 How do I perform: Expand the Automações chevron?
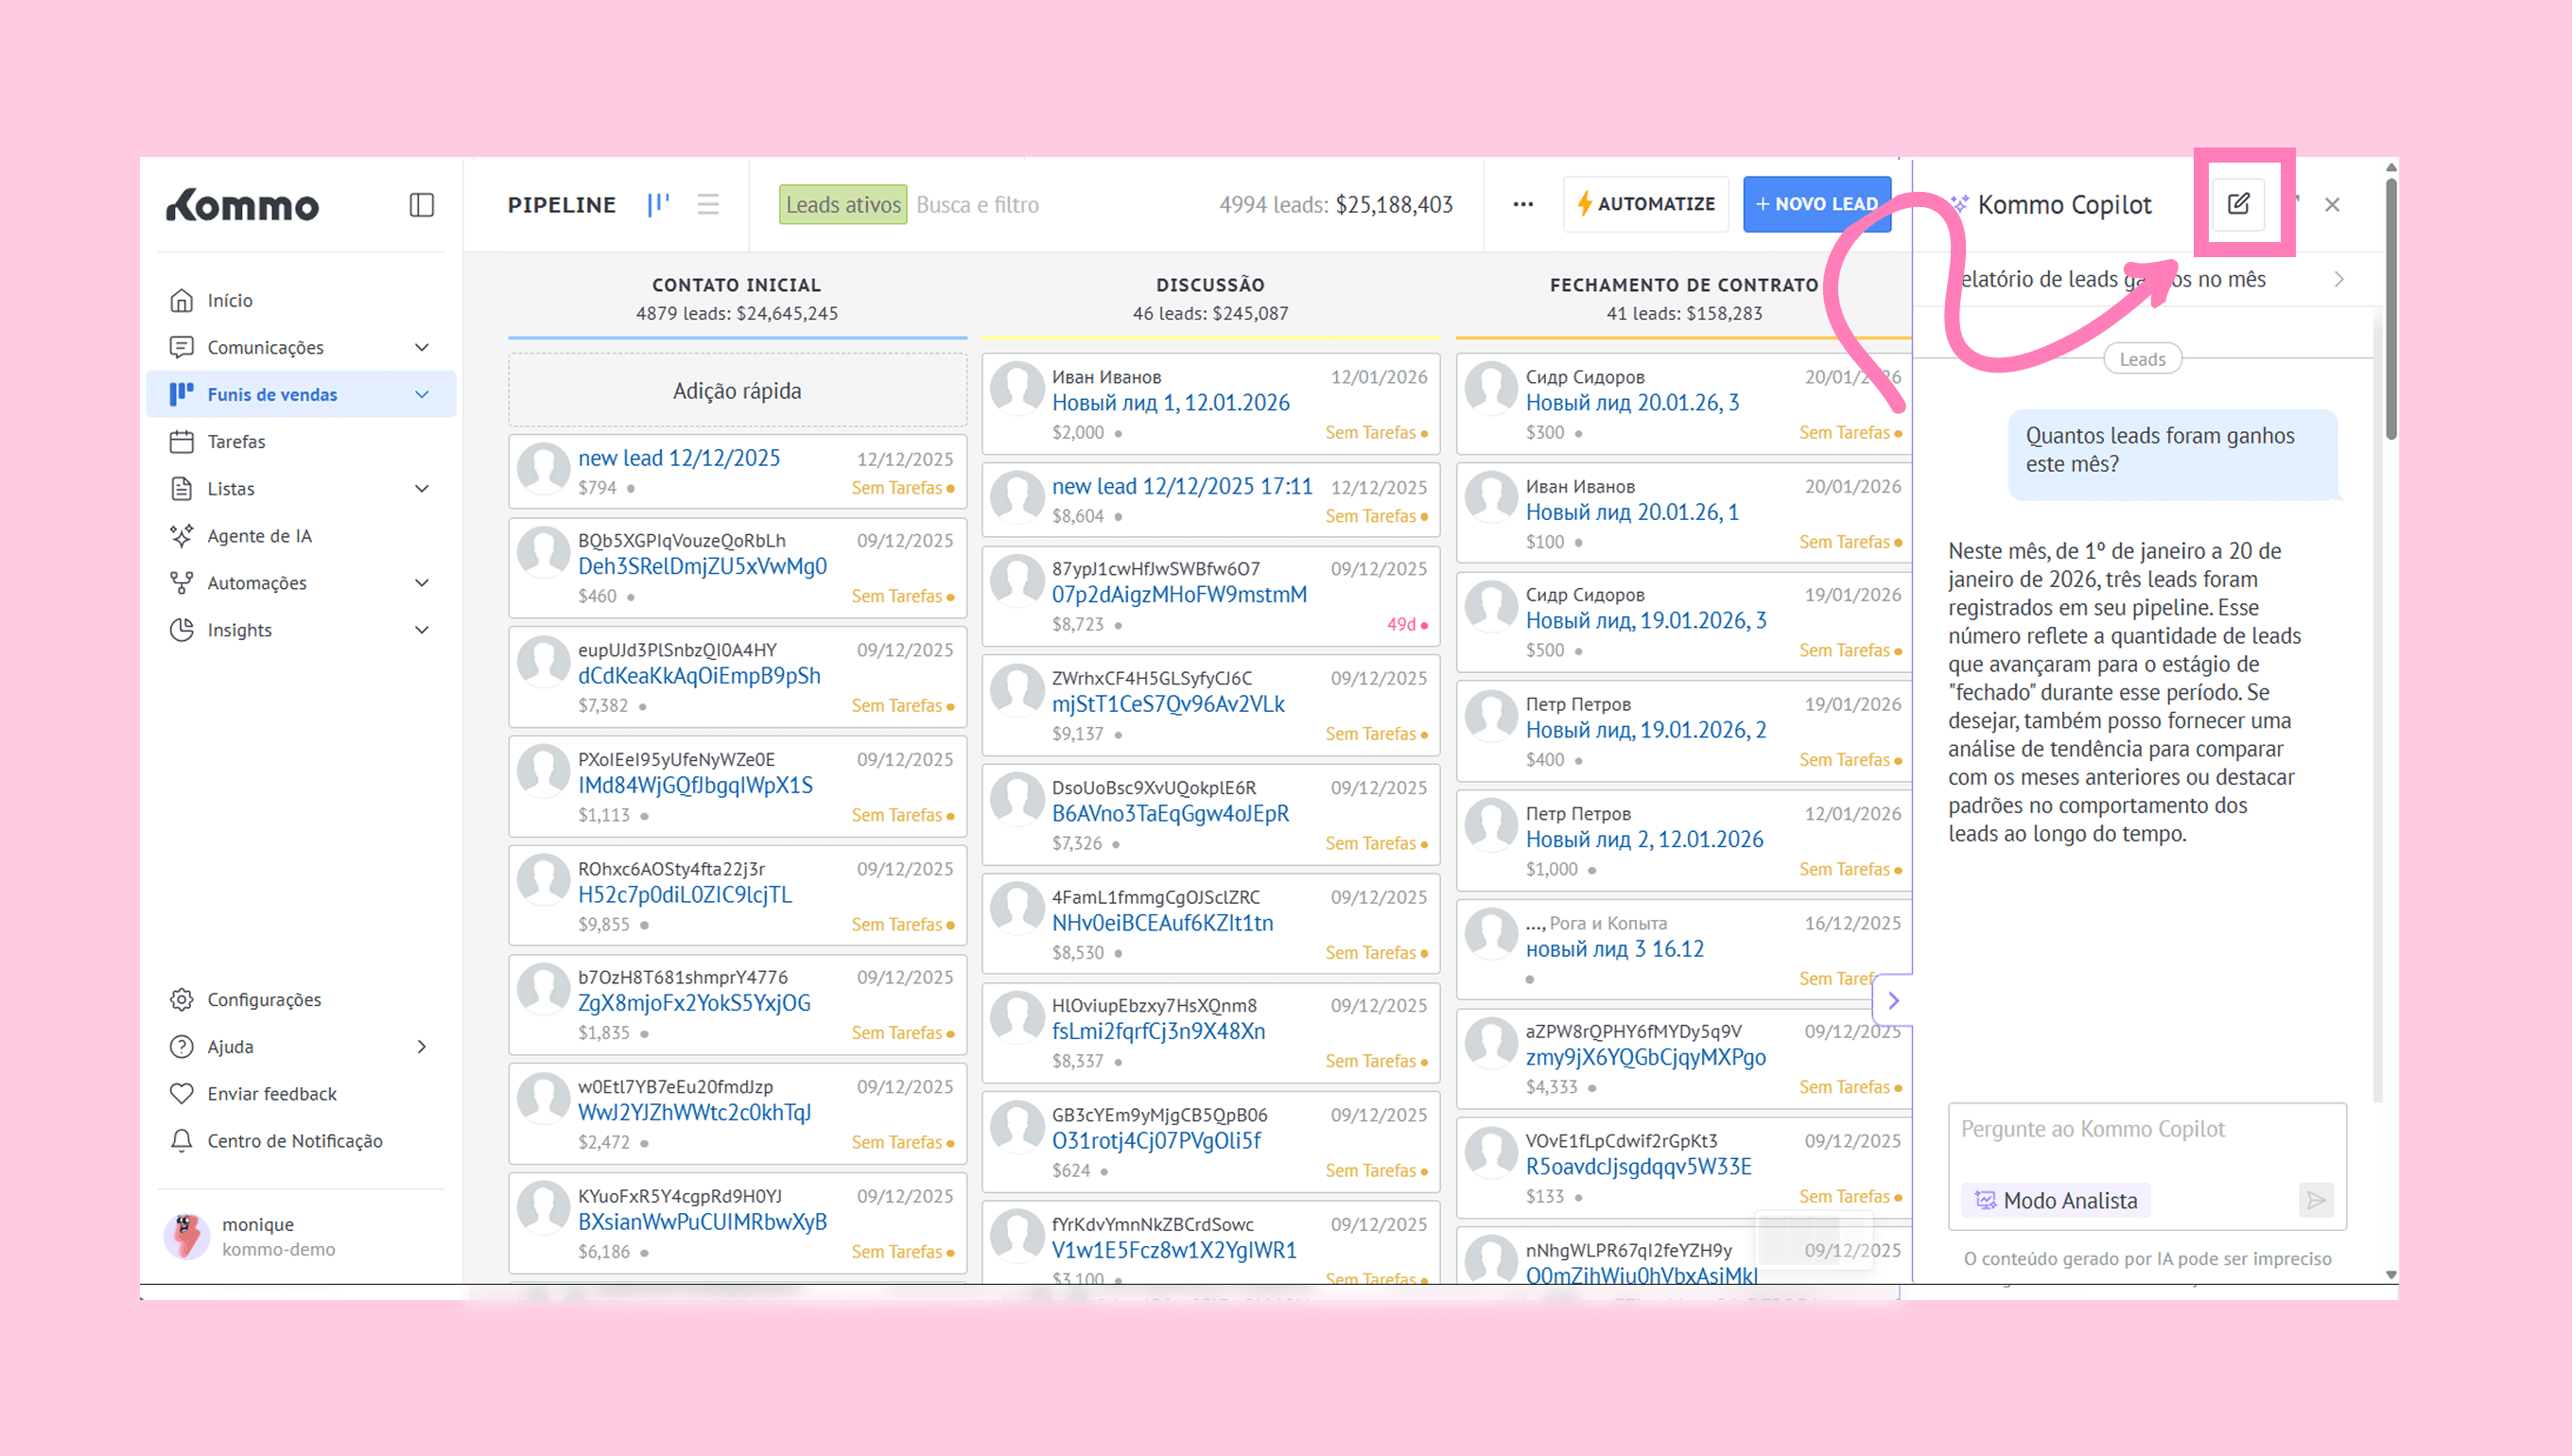(x=422, y=583)
